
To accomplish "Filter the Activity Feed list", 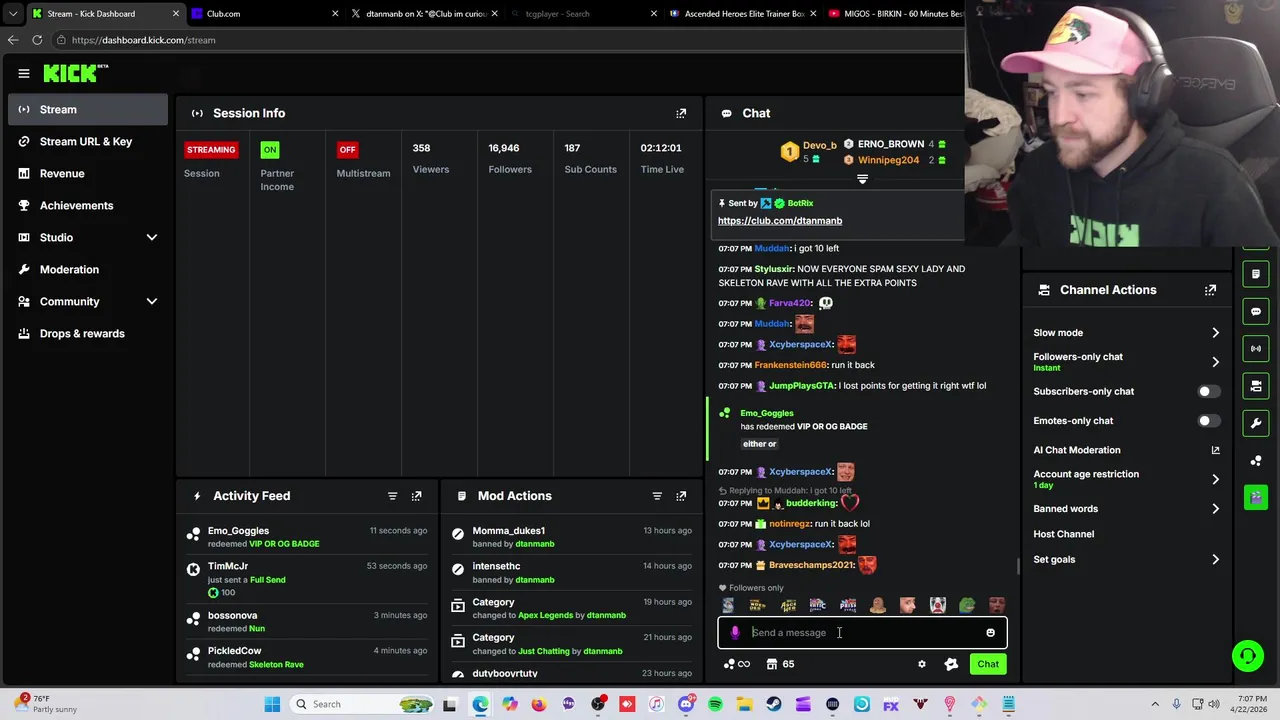I will (x=392, y=496).
